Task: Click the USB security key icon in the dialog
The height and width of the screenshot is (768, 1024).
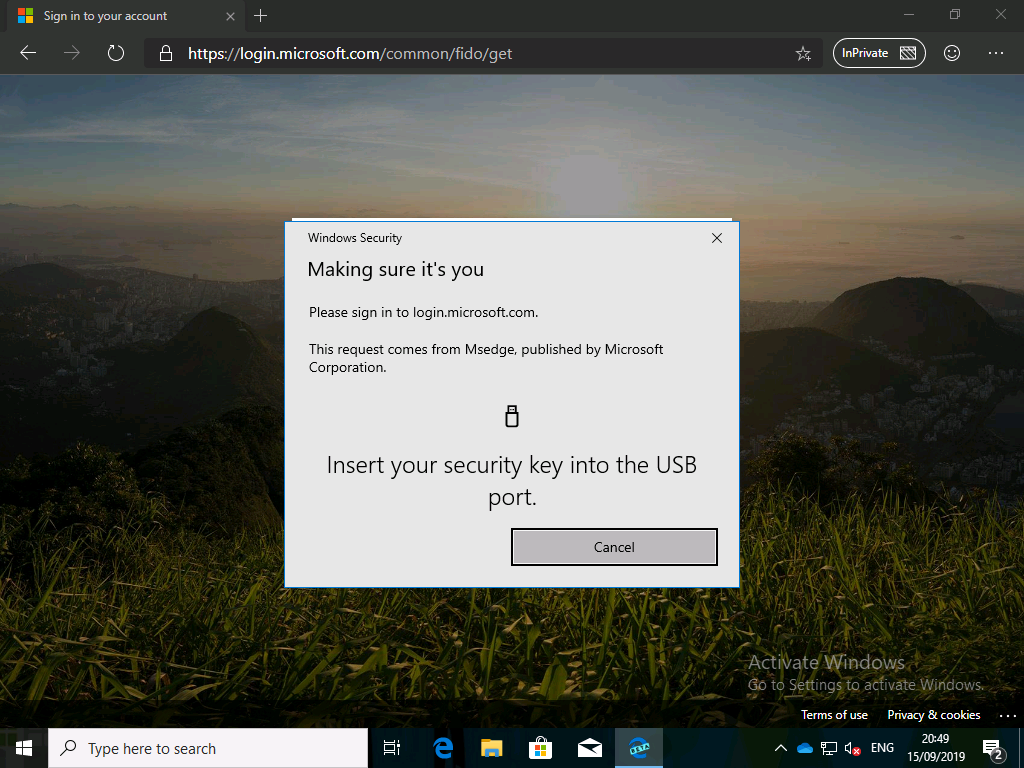Action: 512,415
